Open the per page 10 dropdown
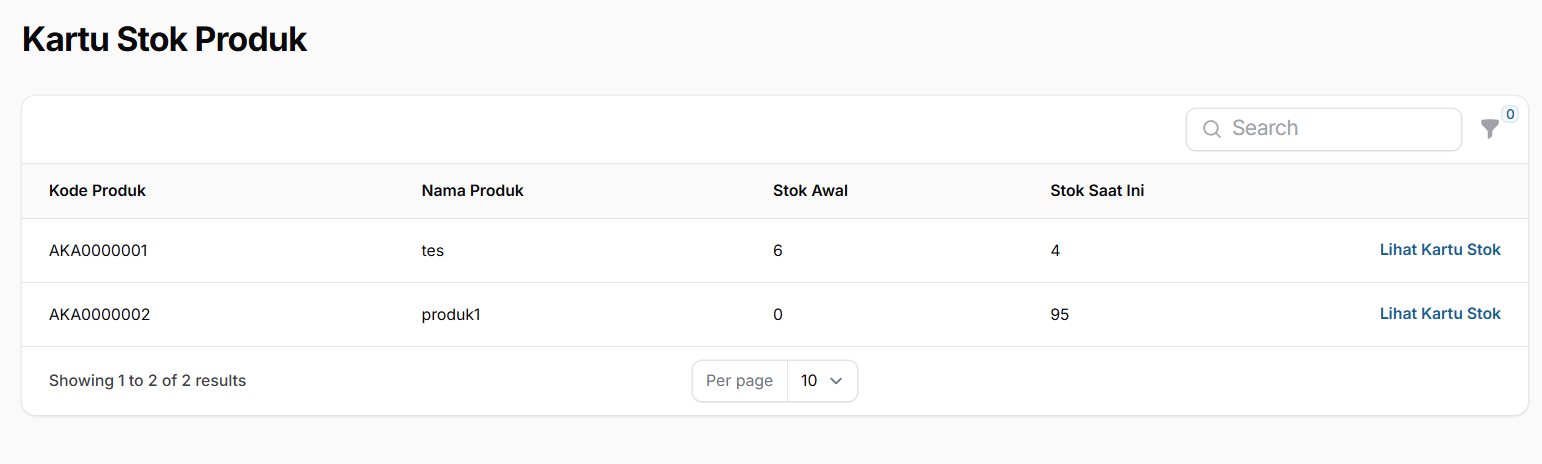This screenshot has height=464, width=1542. 822,381
